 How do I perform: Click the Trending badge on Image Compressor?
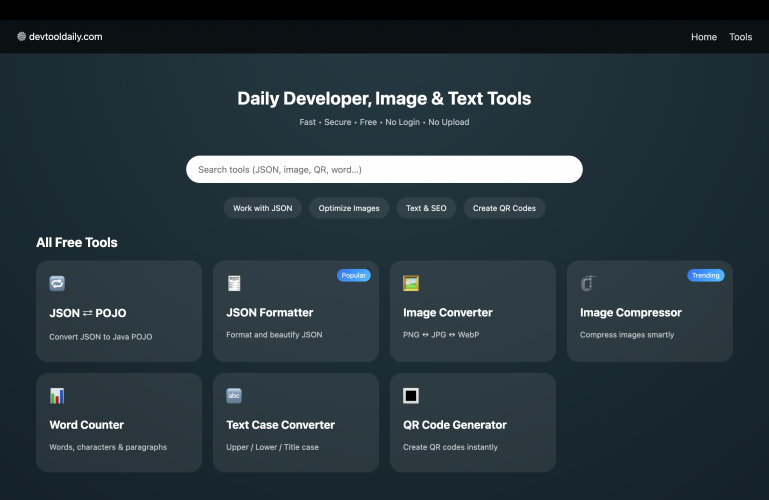click(706, 275)
